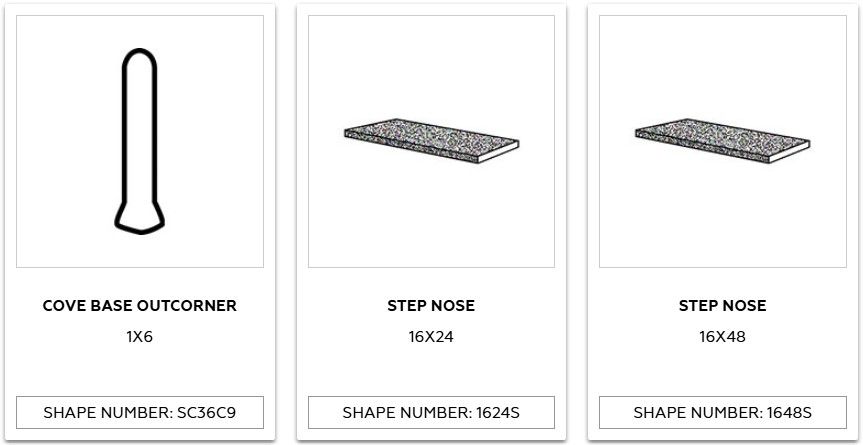Click the Cove Base Outcorner title

pos(140,306)
